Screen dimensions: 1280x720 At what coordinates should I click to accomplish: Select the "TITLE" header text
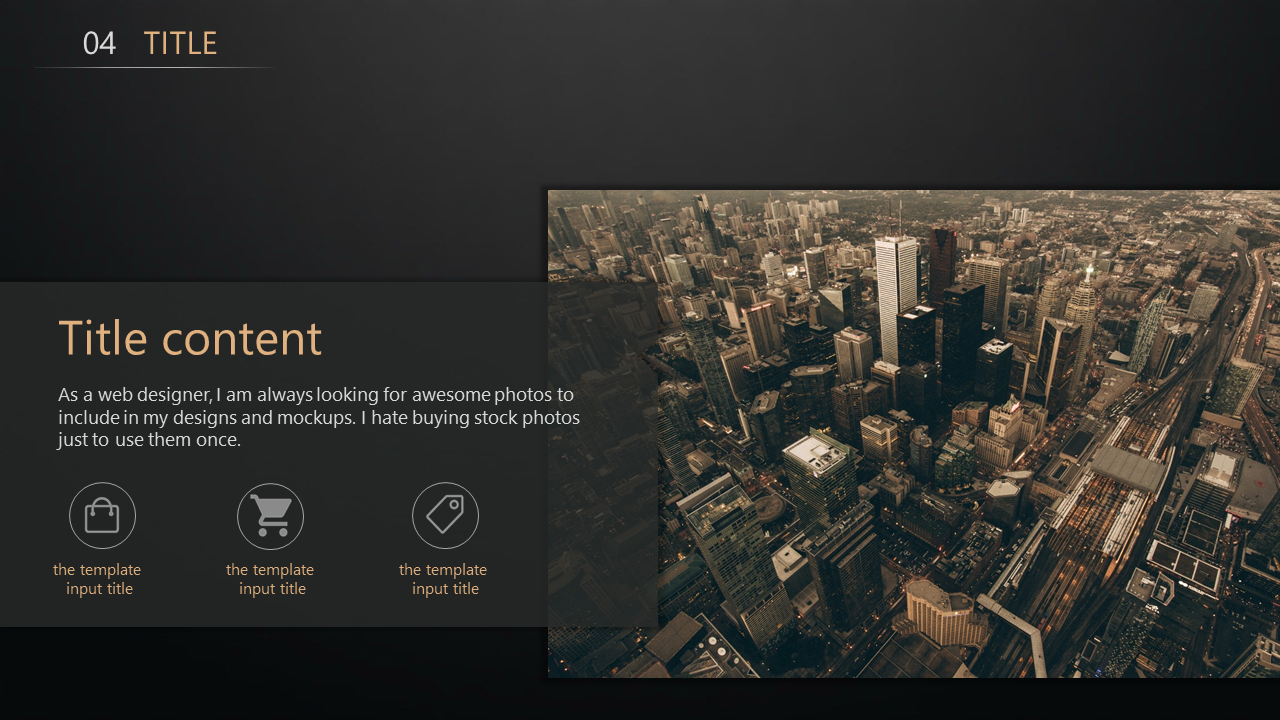pyautogui.click(x=180, y=43)
